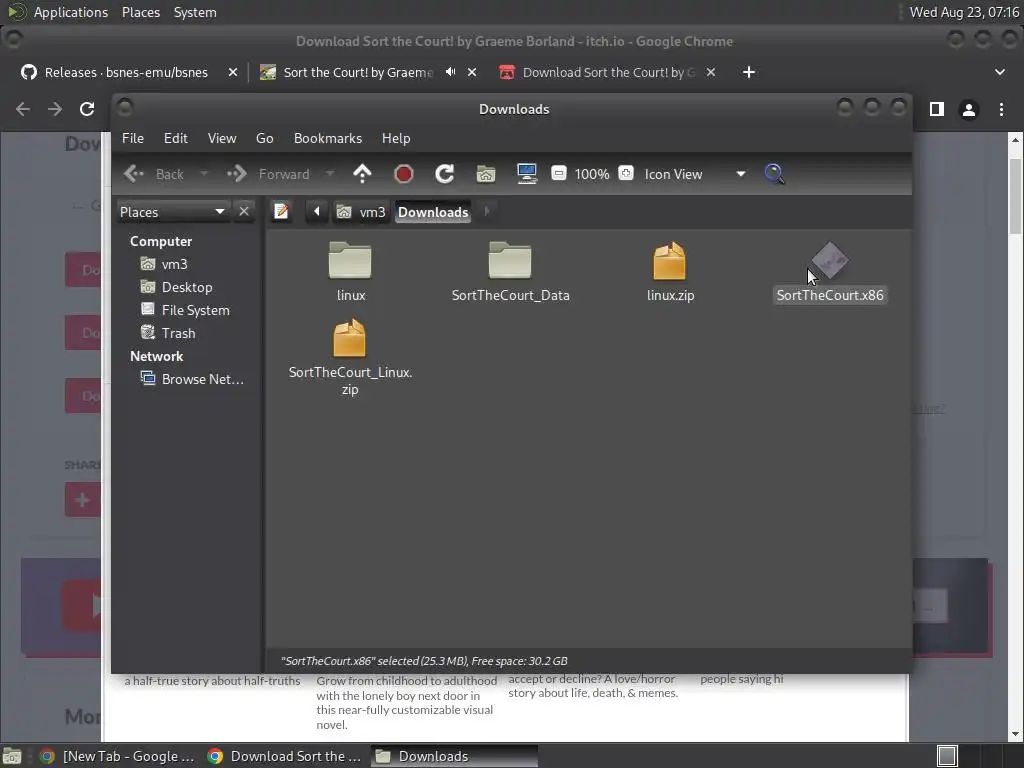
Task: Select the SortTheCourt_Linux.zip archive
Action: pos(349,338)
